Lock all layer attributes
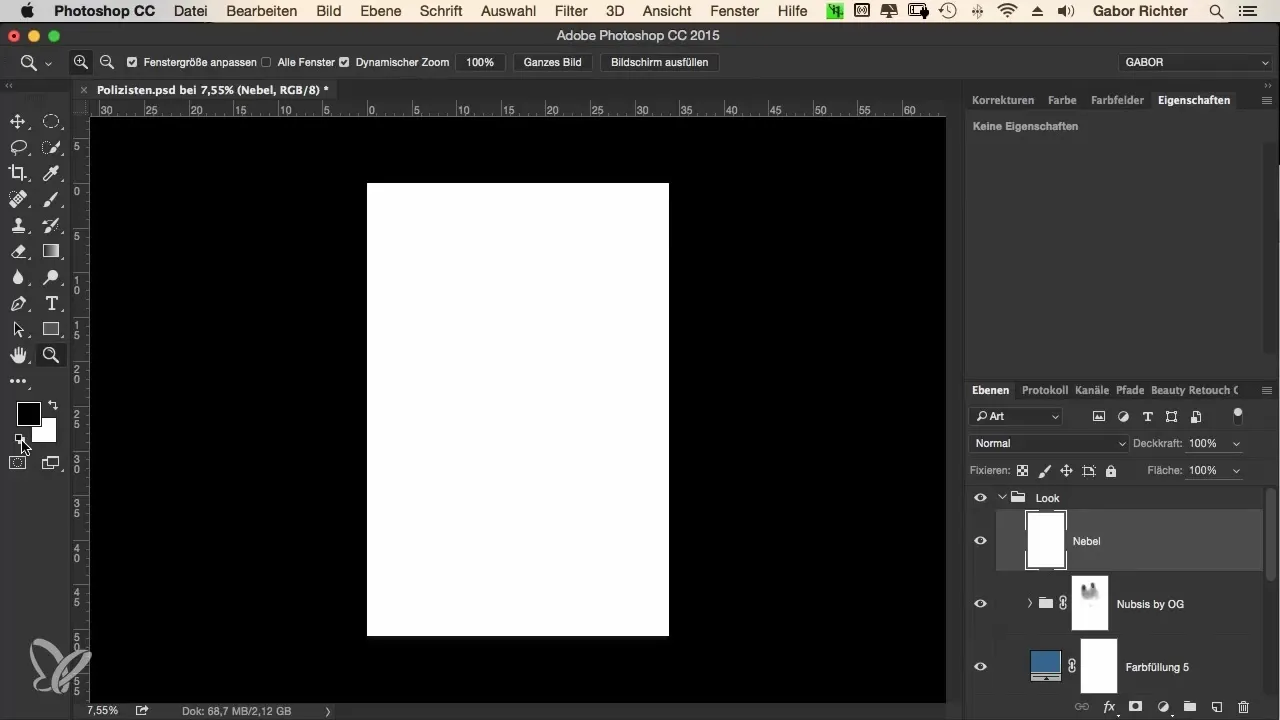 1111,470
